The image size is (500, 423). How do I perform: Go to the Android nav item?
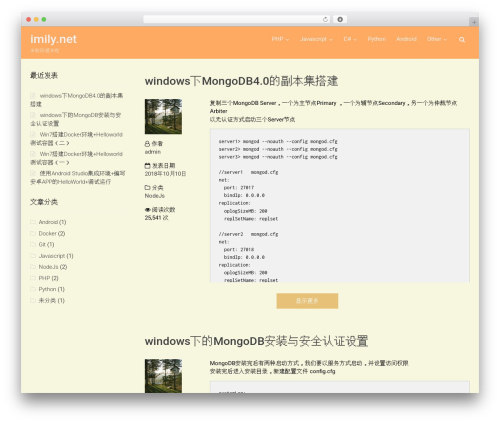tap(406, 39)
